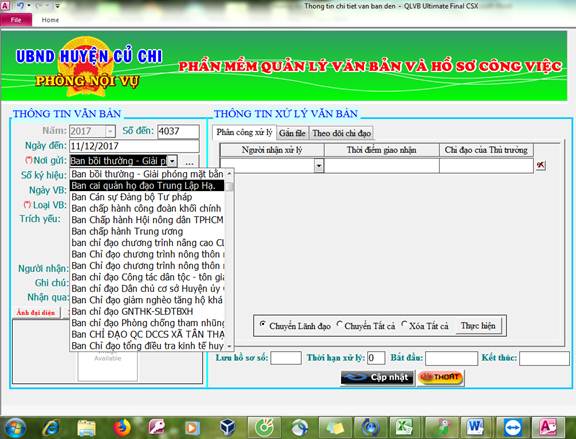Open Windows Explorer from taskbar
Viewport: 576px width, 439px height.
point(86,428)
